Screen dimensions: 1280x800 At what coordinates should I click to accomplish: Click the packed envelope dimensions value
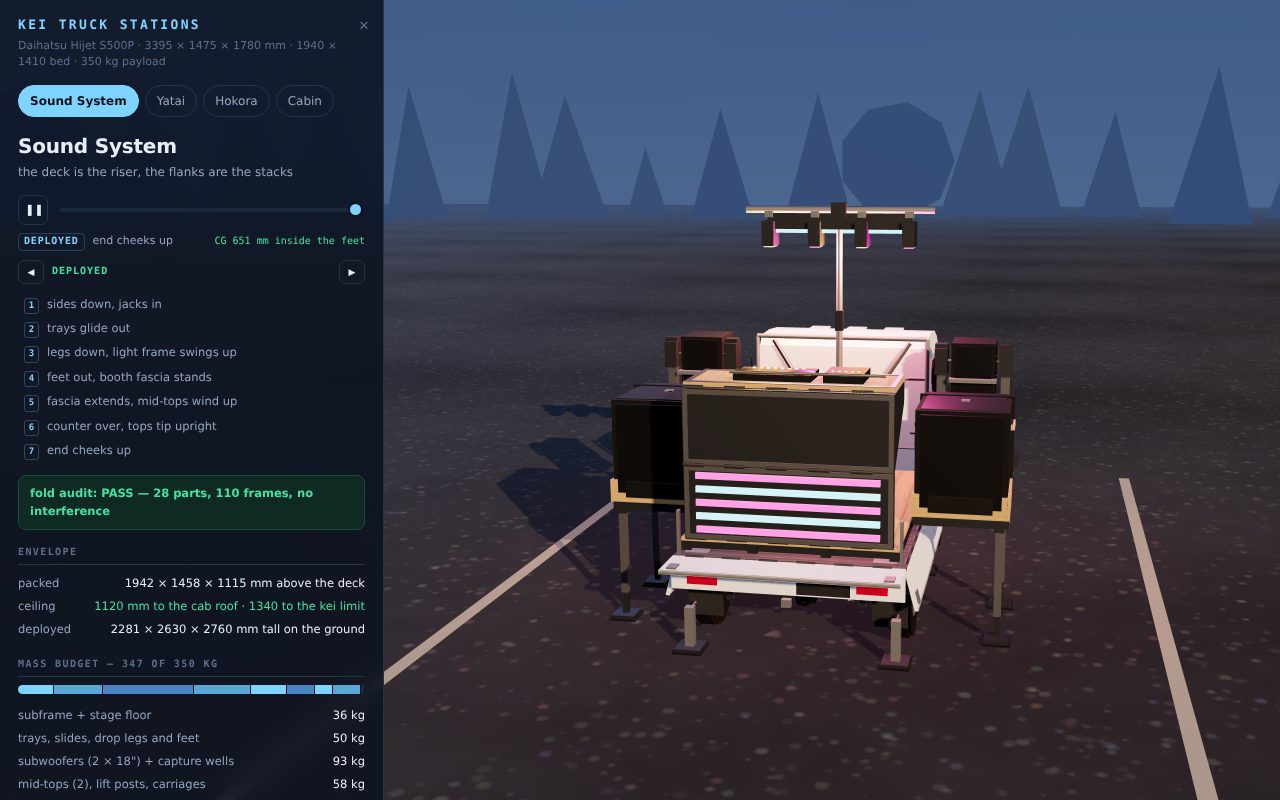tap(244, 583)
